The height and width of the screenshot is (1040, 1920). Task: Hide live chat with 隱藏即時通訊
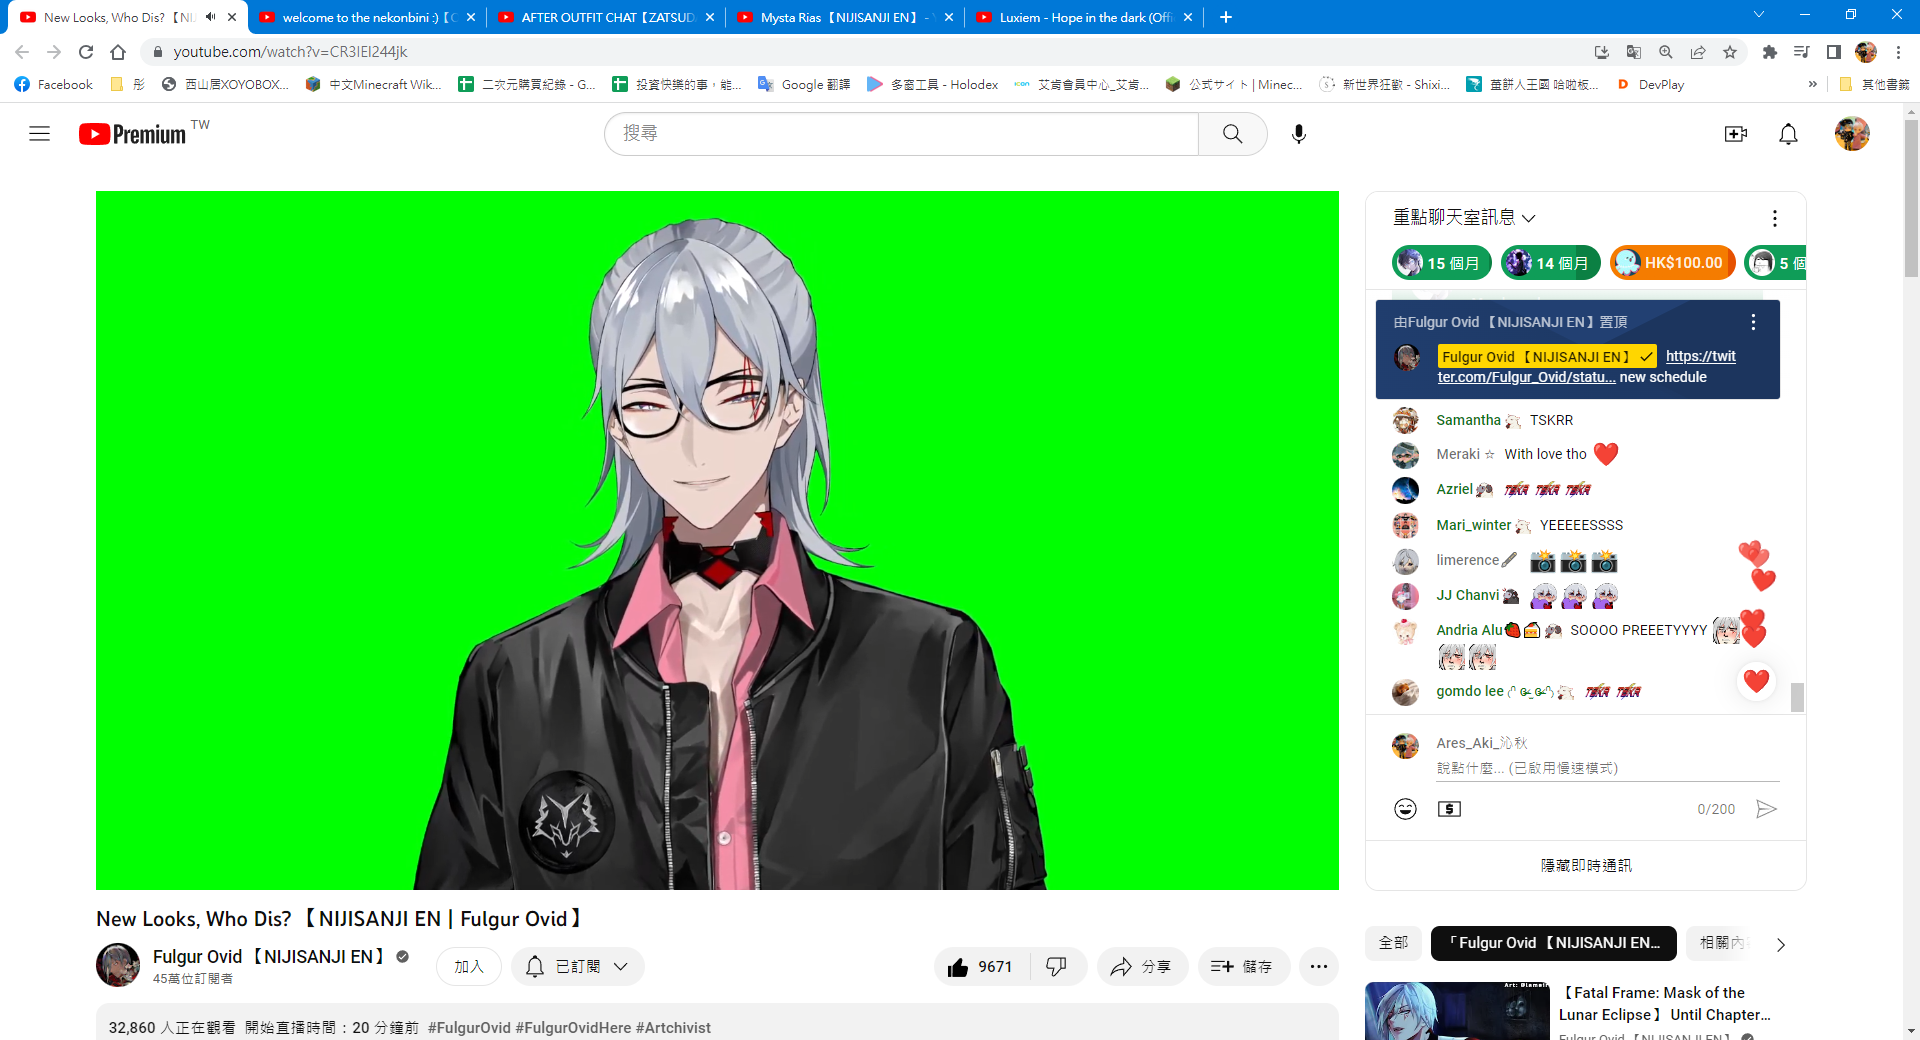1585,865
